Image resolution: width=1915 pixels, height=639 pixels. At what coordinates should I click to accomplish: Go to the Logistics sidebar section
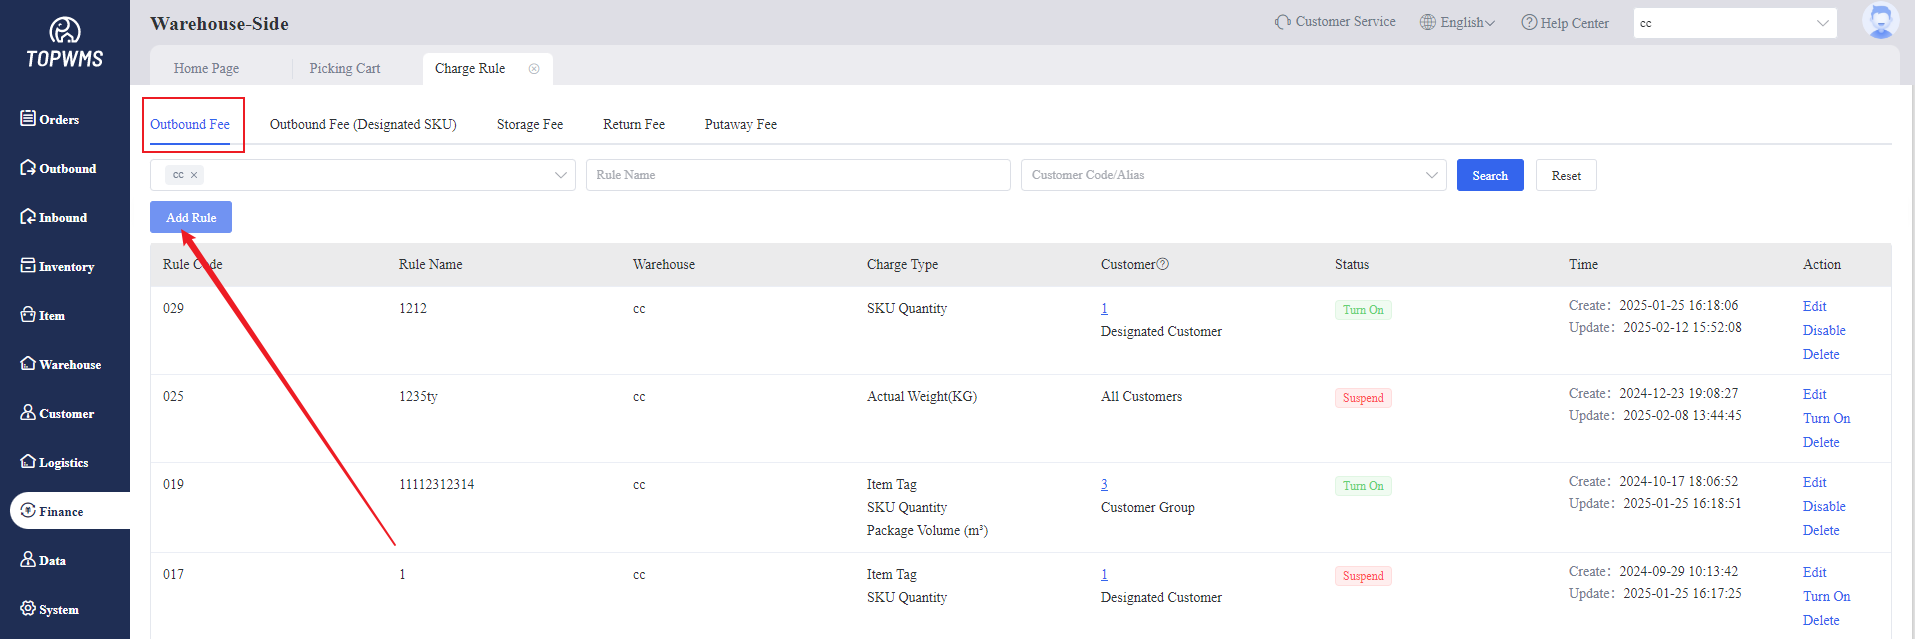click(x=54, y=462)
